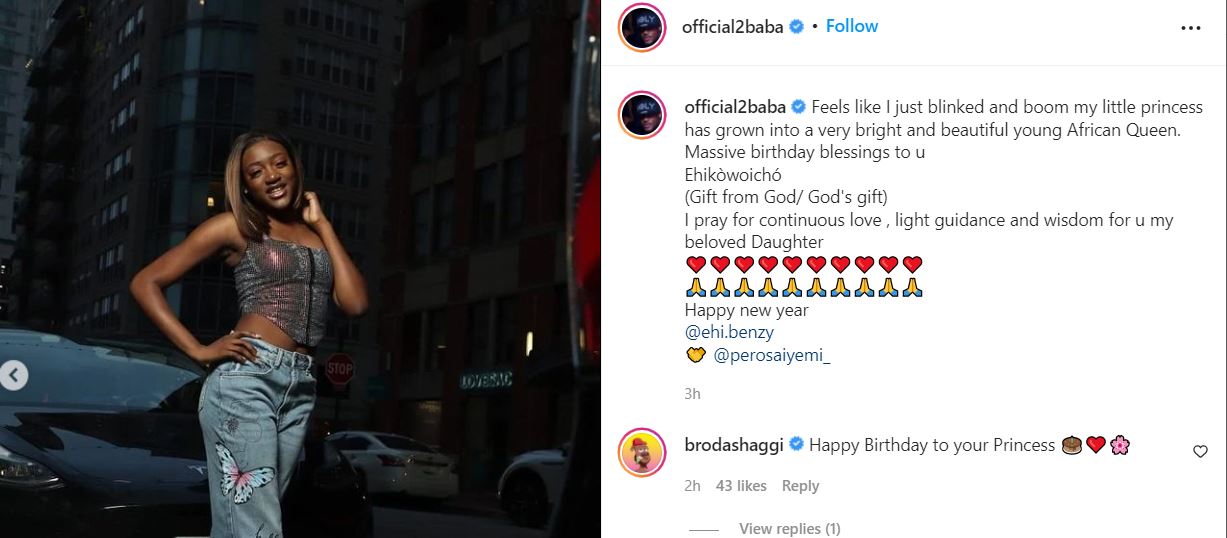Click official2baba username in the caption

[x=736, y=106]
